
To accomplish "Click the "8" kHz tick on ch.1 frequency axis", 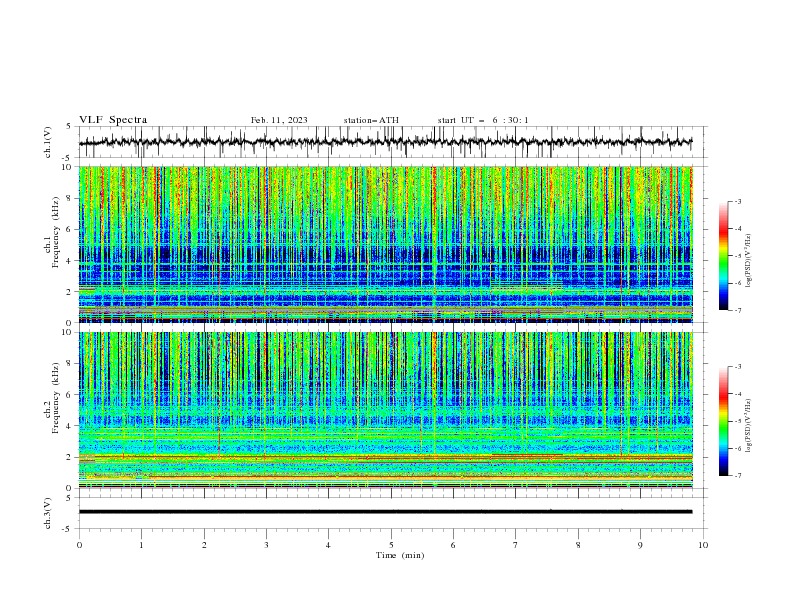I will [x=71, y=198].
